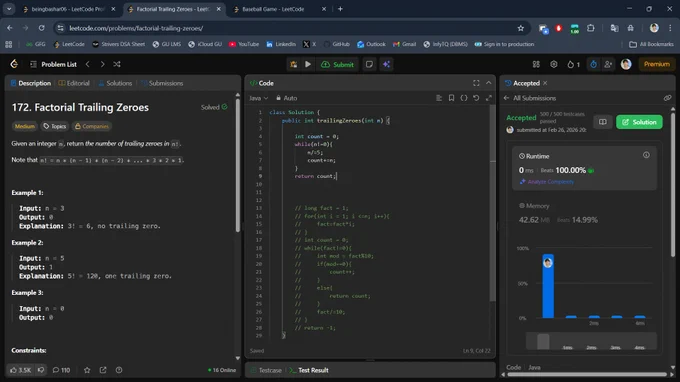The width and height of the screenshot is (680, 382).
Task: Open the browser tab search dropdown
Action: [9, 9]
